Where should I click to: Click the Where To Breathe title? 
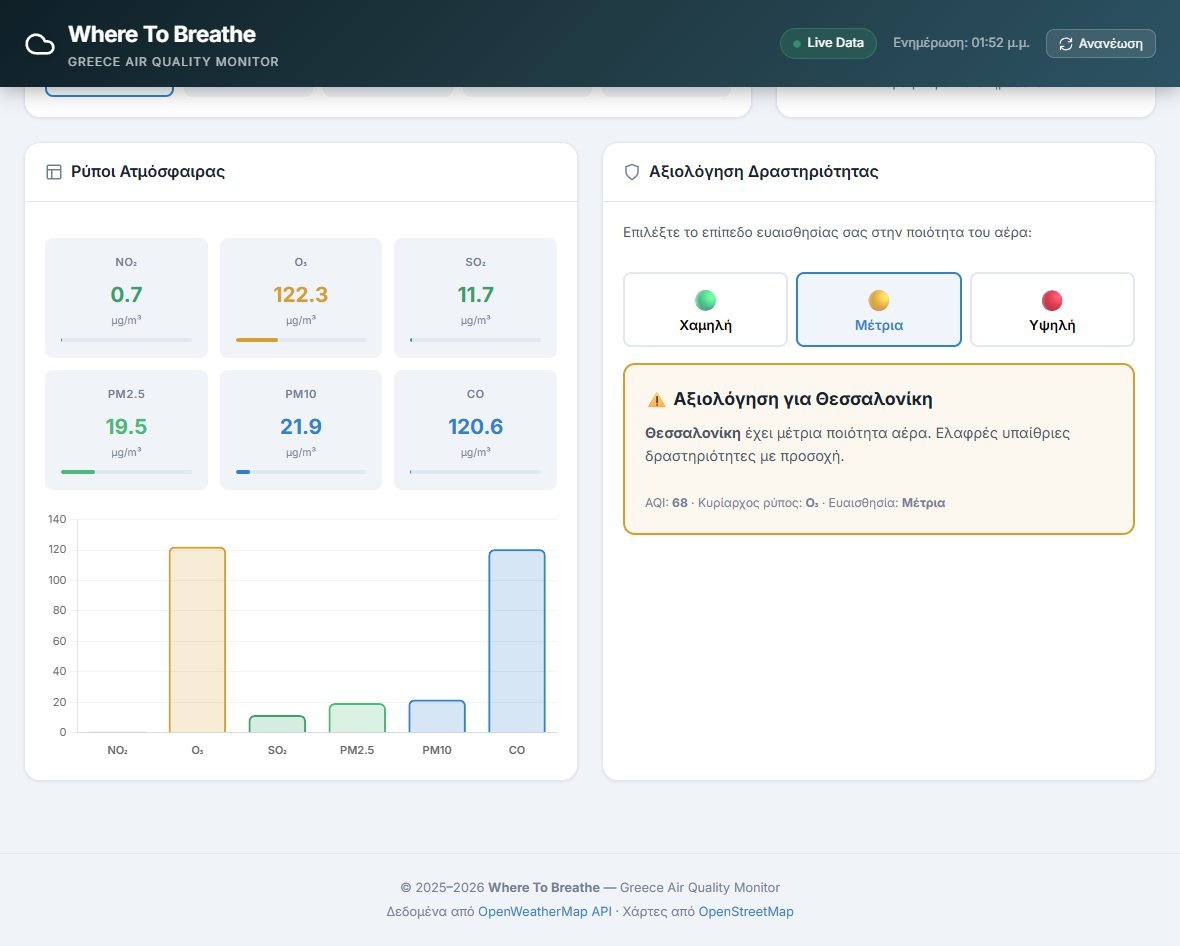[x=162, y=35]
